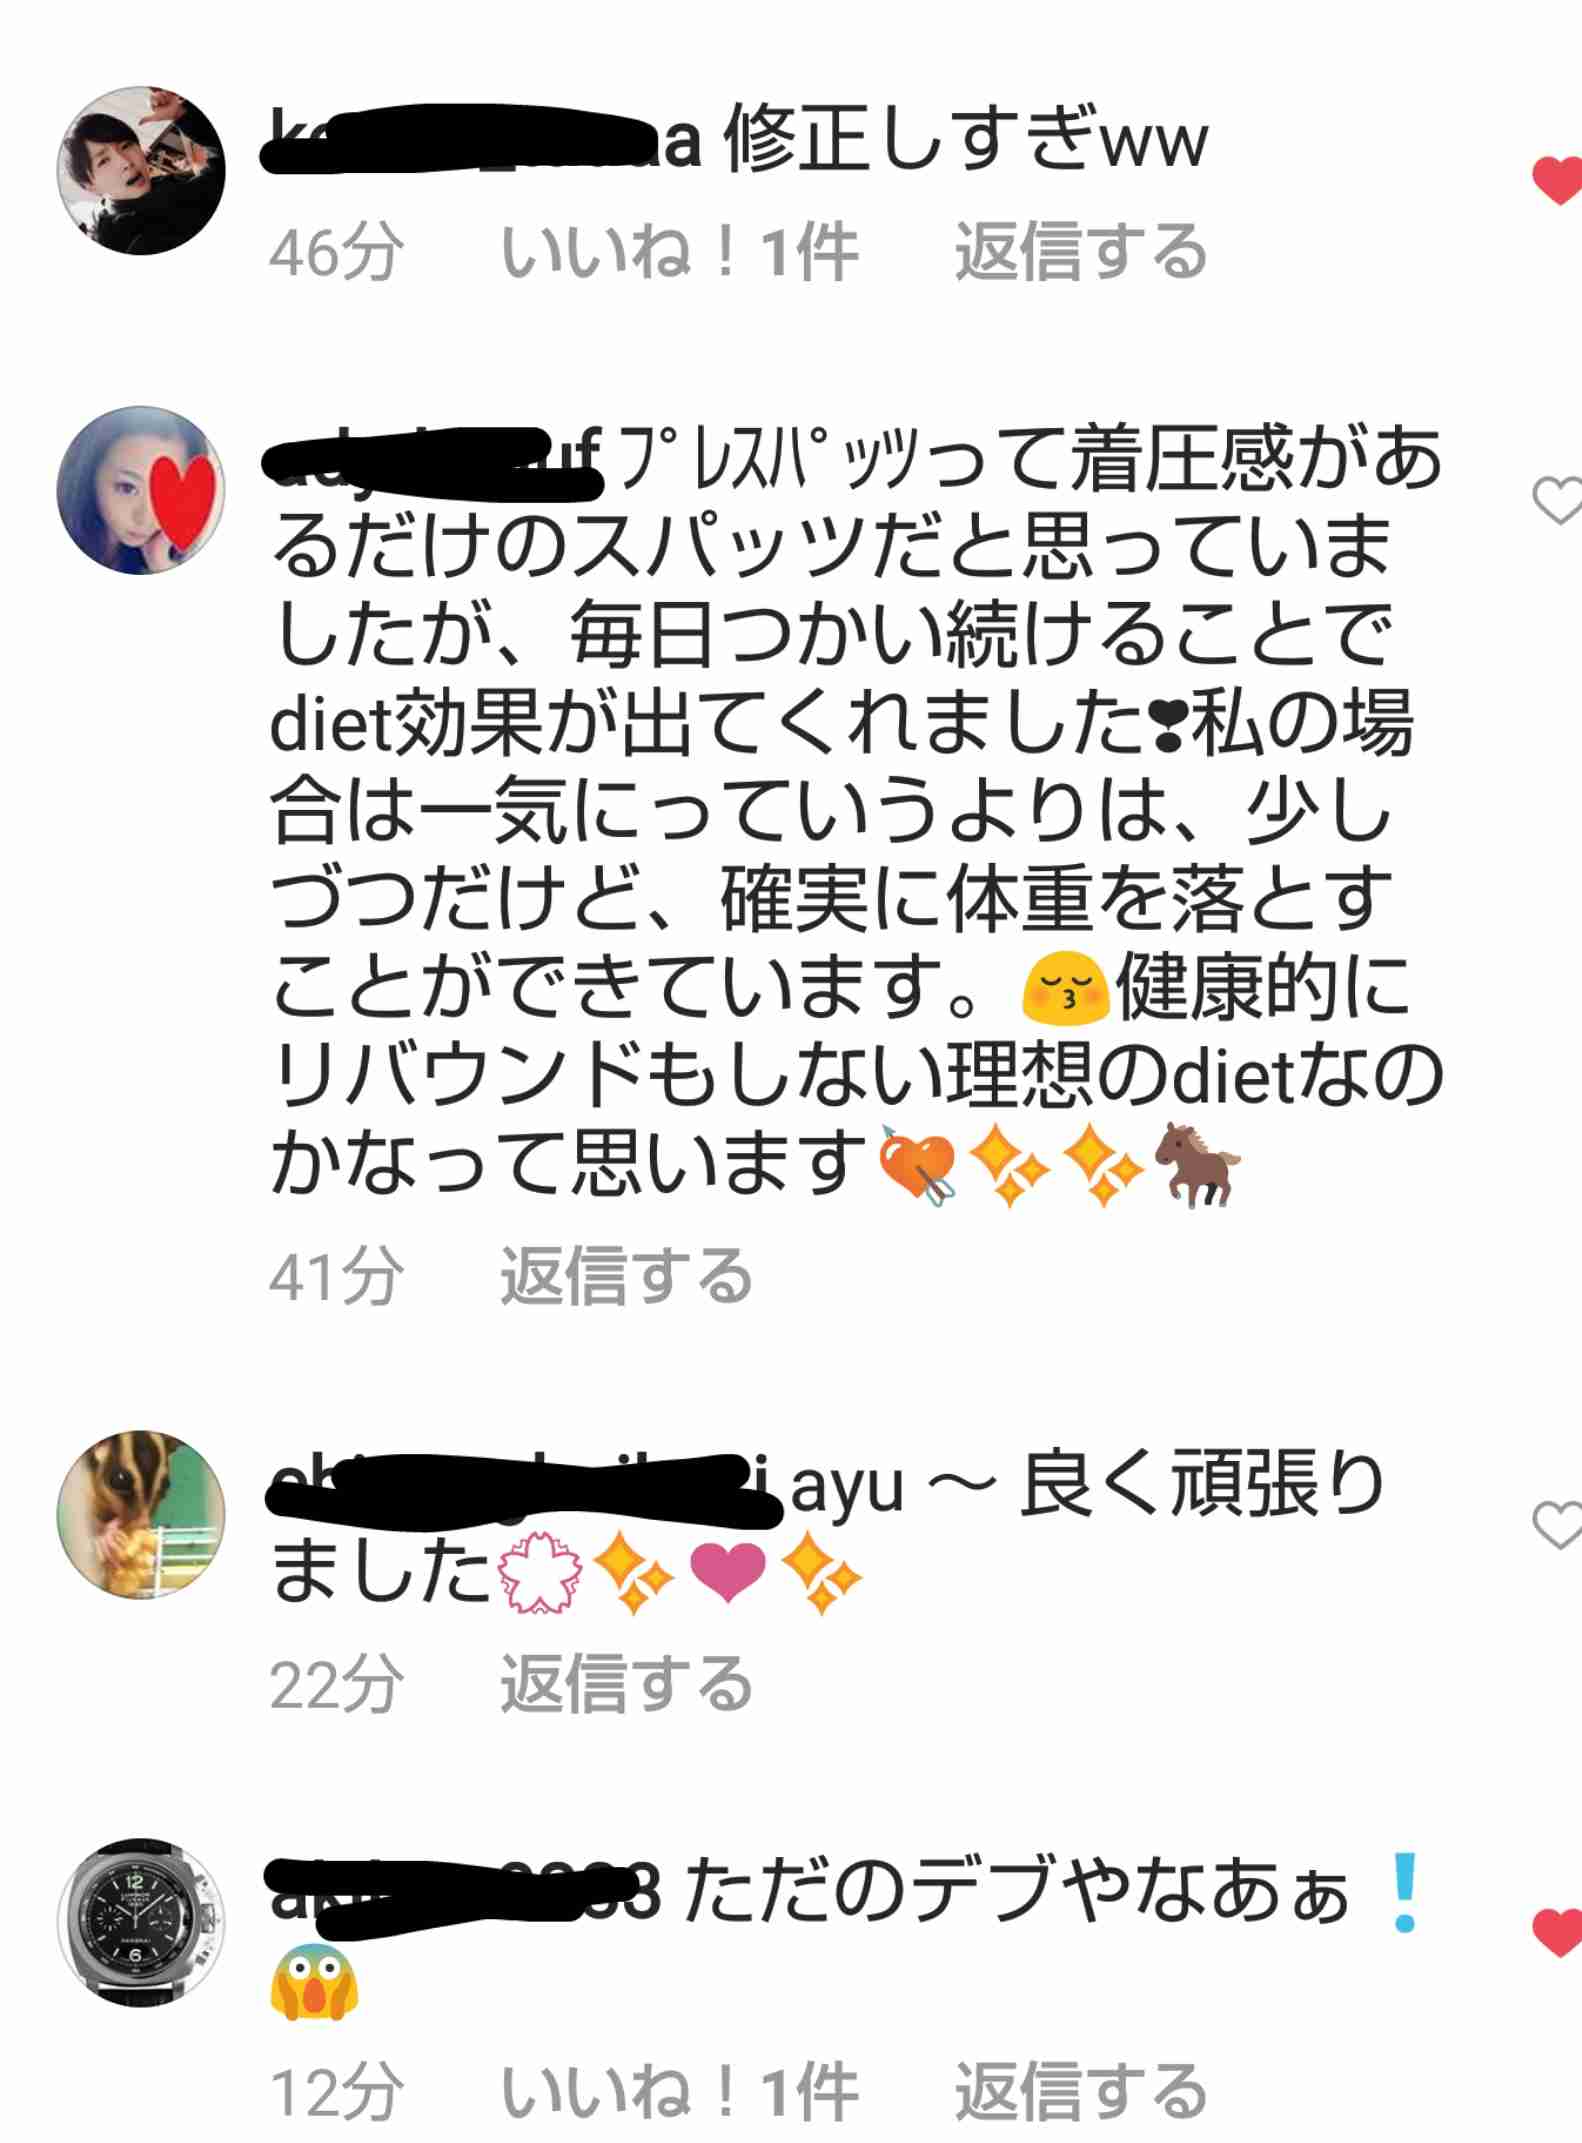Unlike the 修正しすぎww comment heart
Viewport: 1582px width, 2143px height.
(1558, 181)
